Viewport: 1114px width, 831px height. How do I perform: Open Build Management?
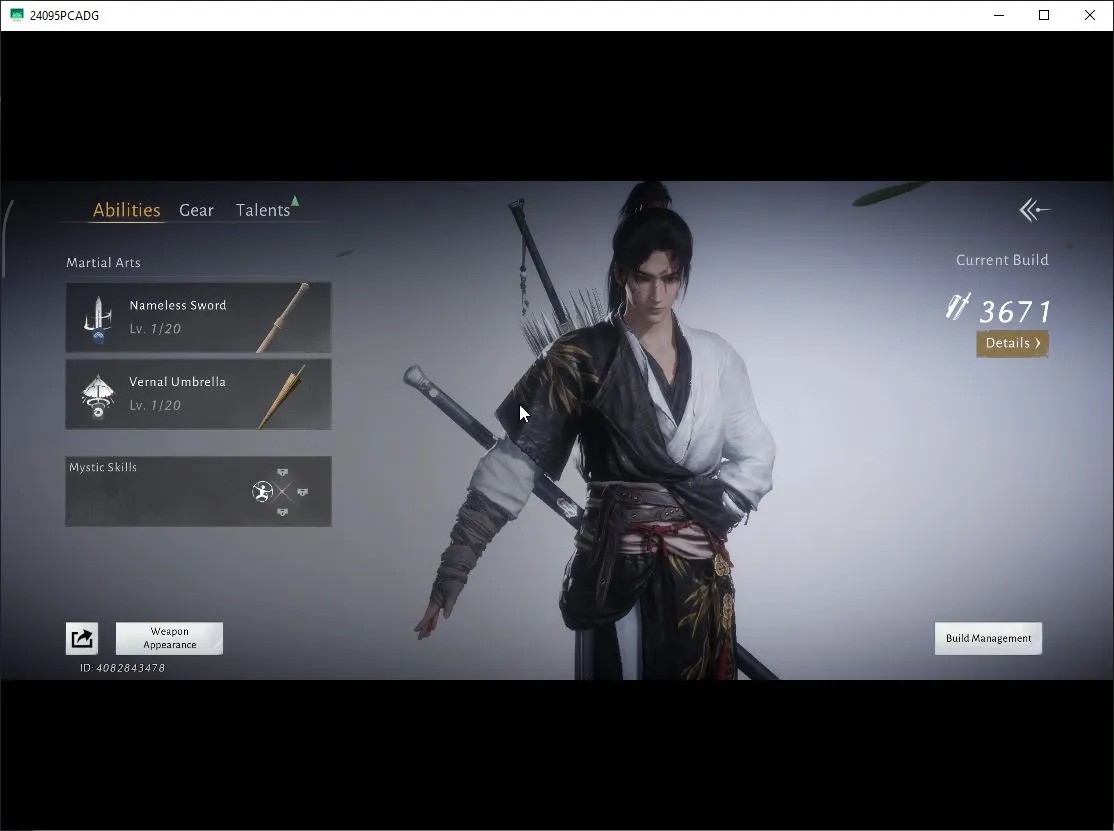(x=988, y=639)
